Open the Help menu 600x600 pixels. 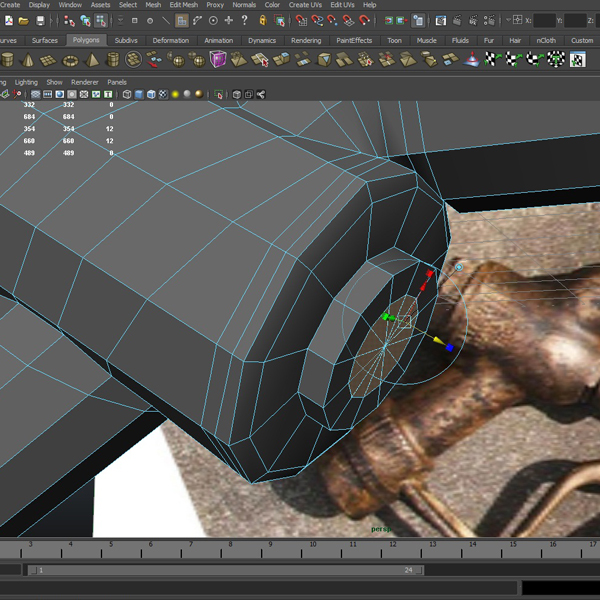point(369,5)
